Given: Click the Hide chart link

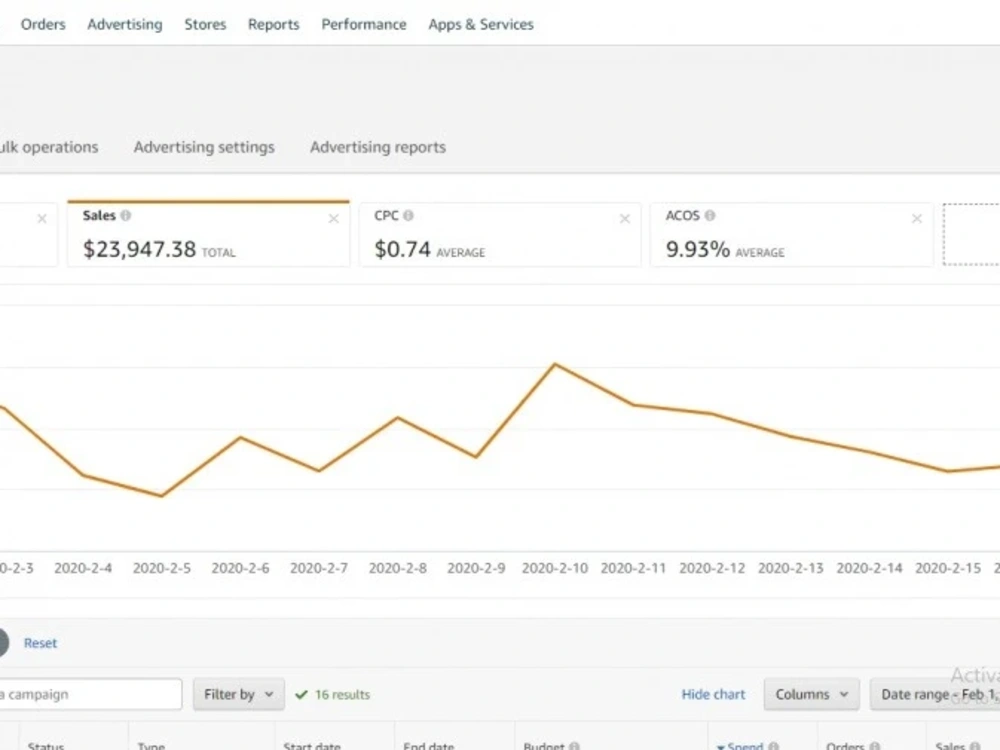Looking at the screenshot, I should pos(713,694).
